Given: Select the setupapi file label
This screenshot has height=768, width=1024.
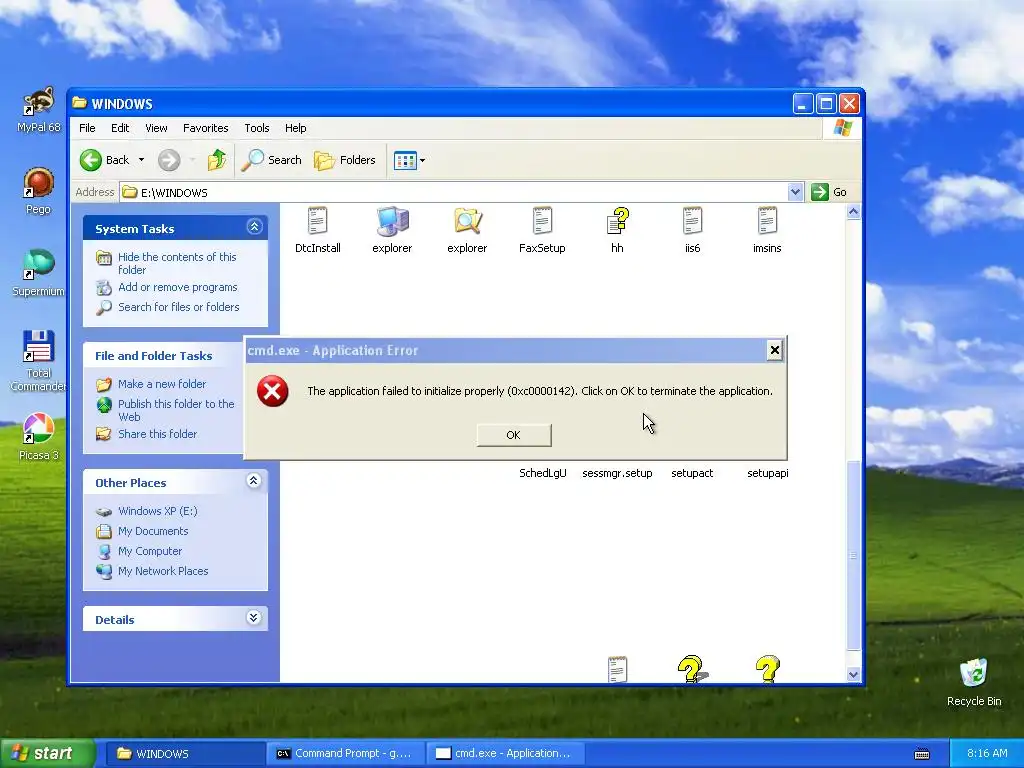Looking at the screenshot, I should tap(767, 473).
